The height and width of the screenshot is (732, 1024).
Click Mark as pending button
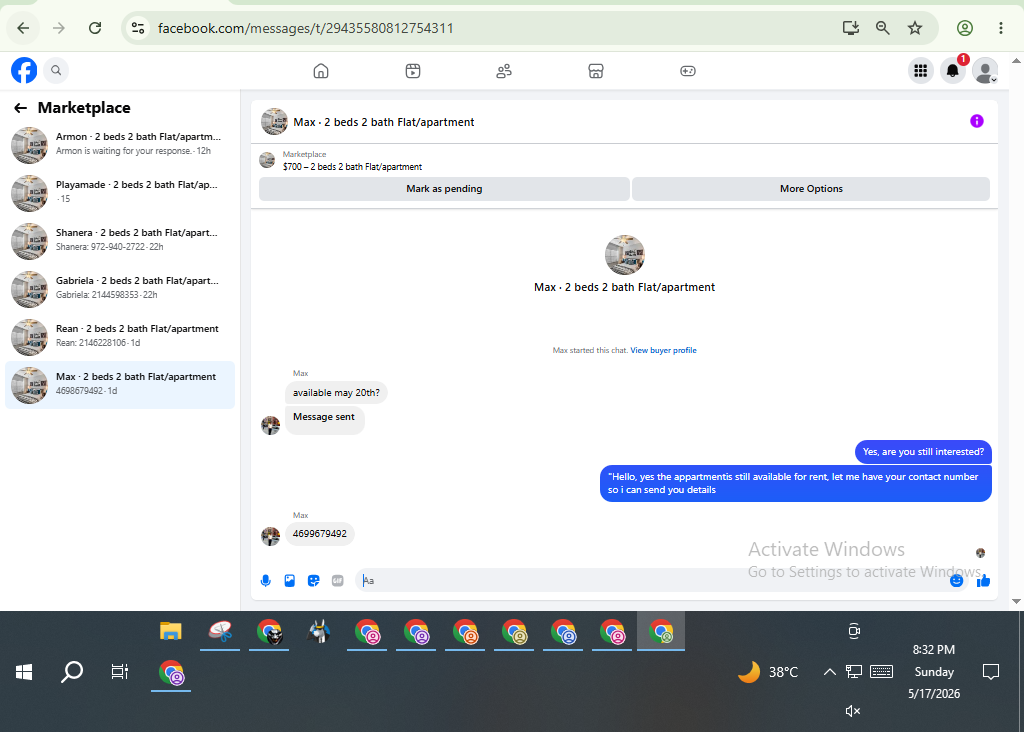tap(444, 189)
